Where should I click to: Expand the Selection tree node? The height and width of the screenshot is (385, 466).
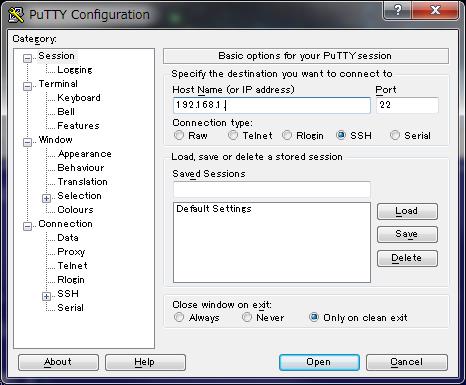pos(46,198)
